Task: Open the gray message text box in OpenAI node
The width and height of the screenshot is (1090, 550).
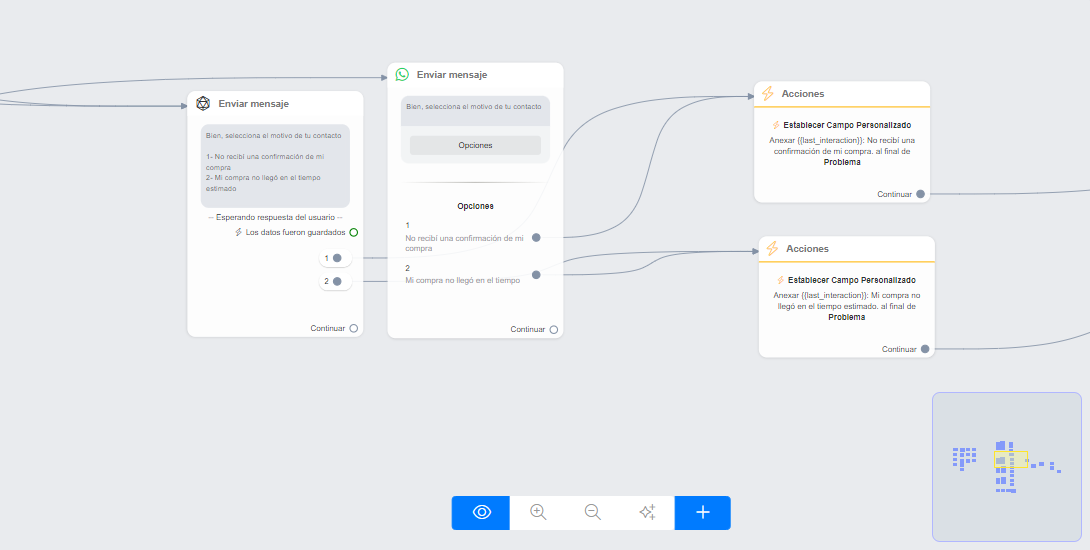Action: pos(275,165)
